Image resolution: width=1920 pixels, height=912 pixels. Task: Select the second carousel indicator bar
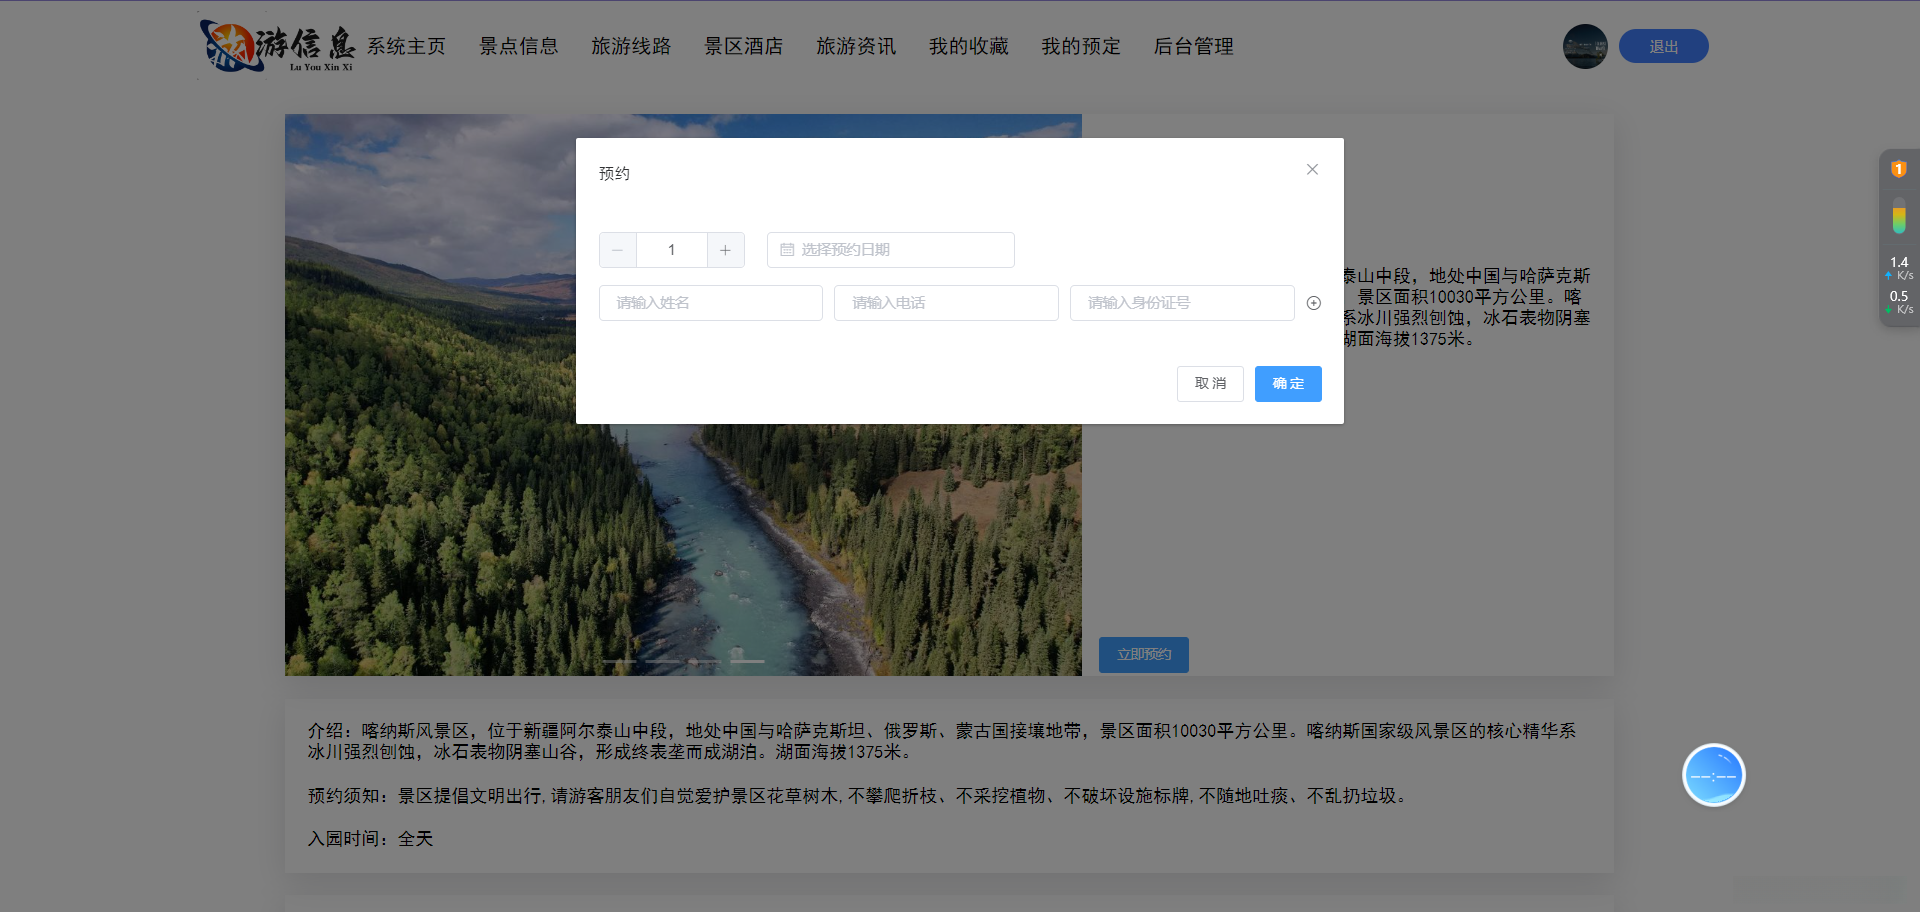tap(662, 661)
